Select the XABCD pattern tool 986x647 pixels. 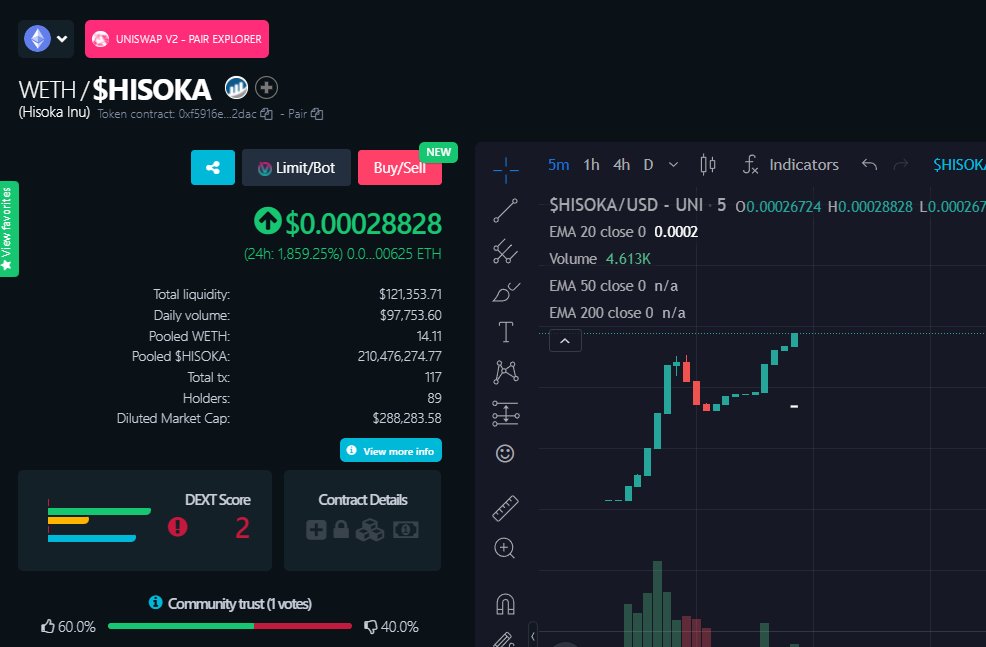(x=506, y=372)
